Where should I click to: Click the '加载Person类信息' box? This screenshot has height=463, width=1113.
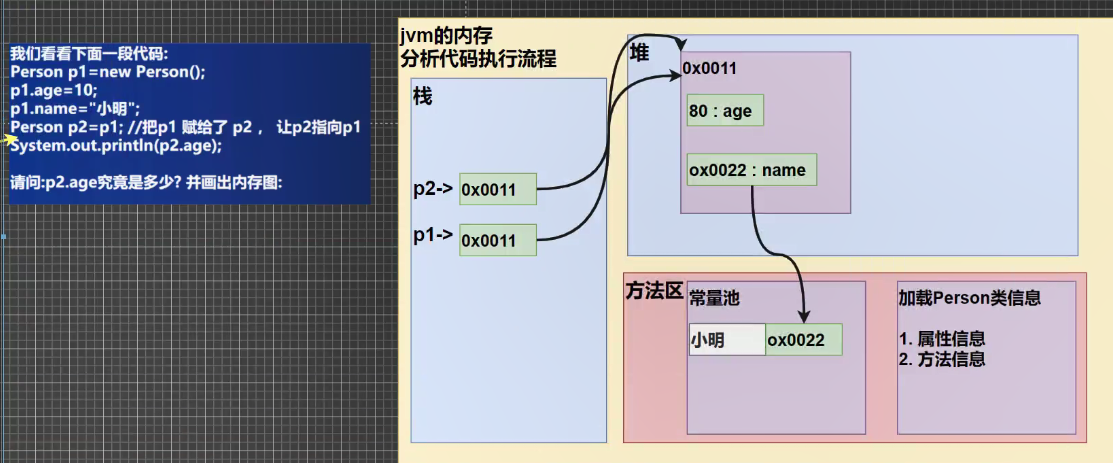click(987, 357)
